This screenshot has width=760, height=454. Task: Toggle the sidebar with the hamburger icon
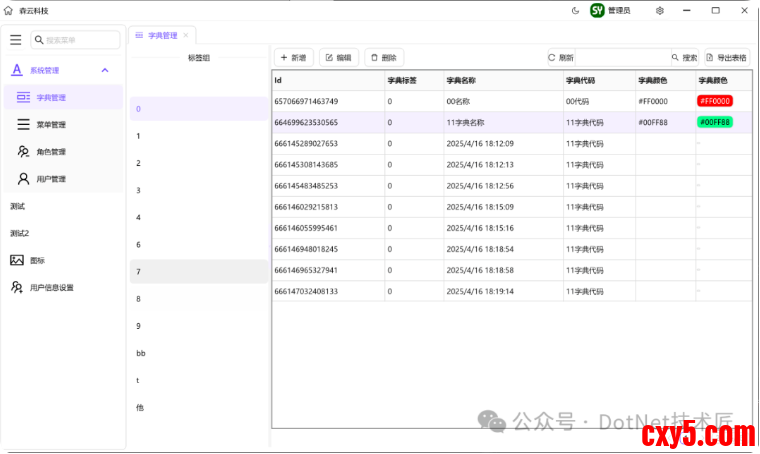15,40
